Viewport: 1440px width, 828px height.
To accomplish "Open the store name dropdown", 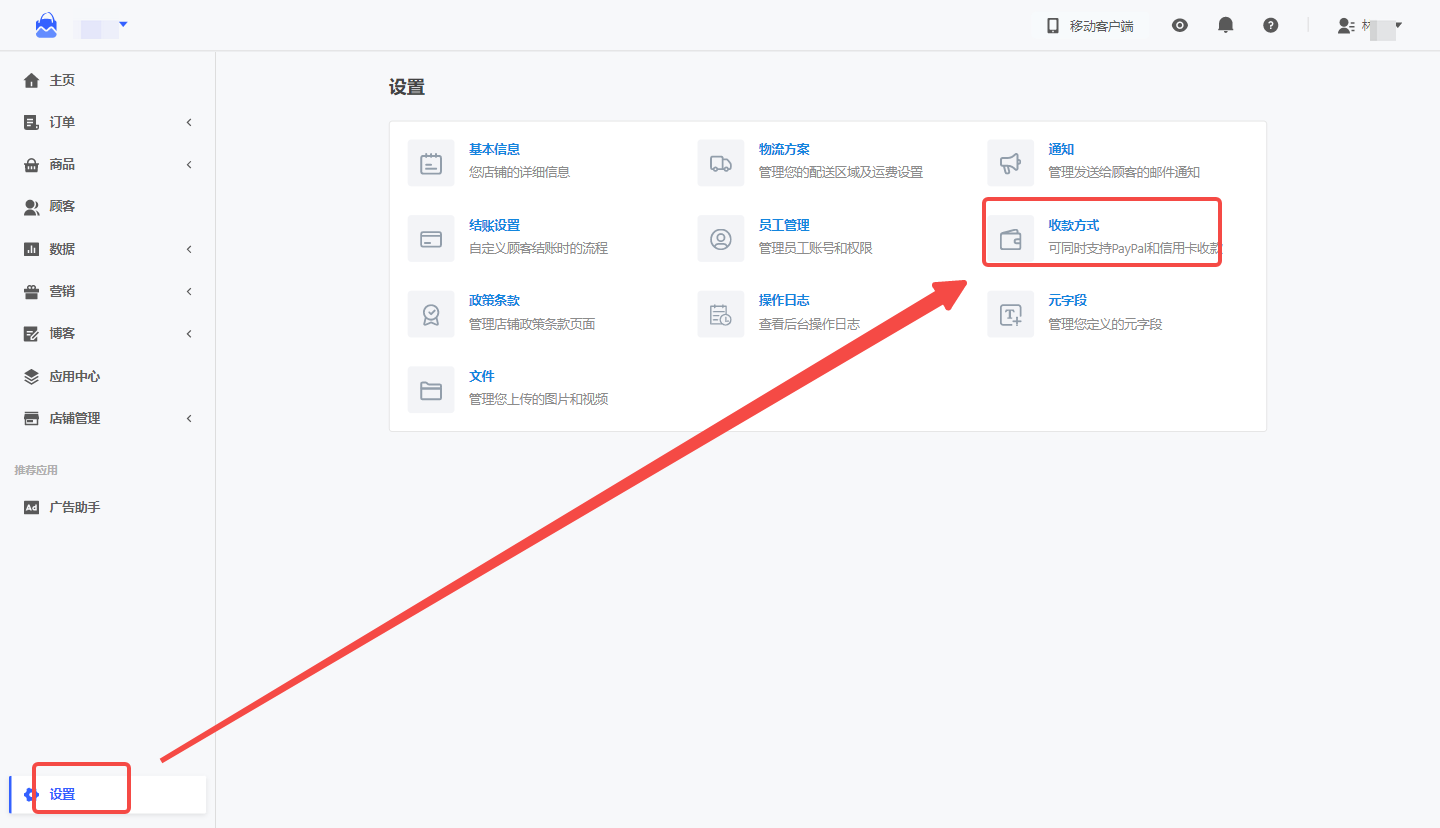I will (x=104, y=25).
